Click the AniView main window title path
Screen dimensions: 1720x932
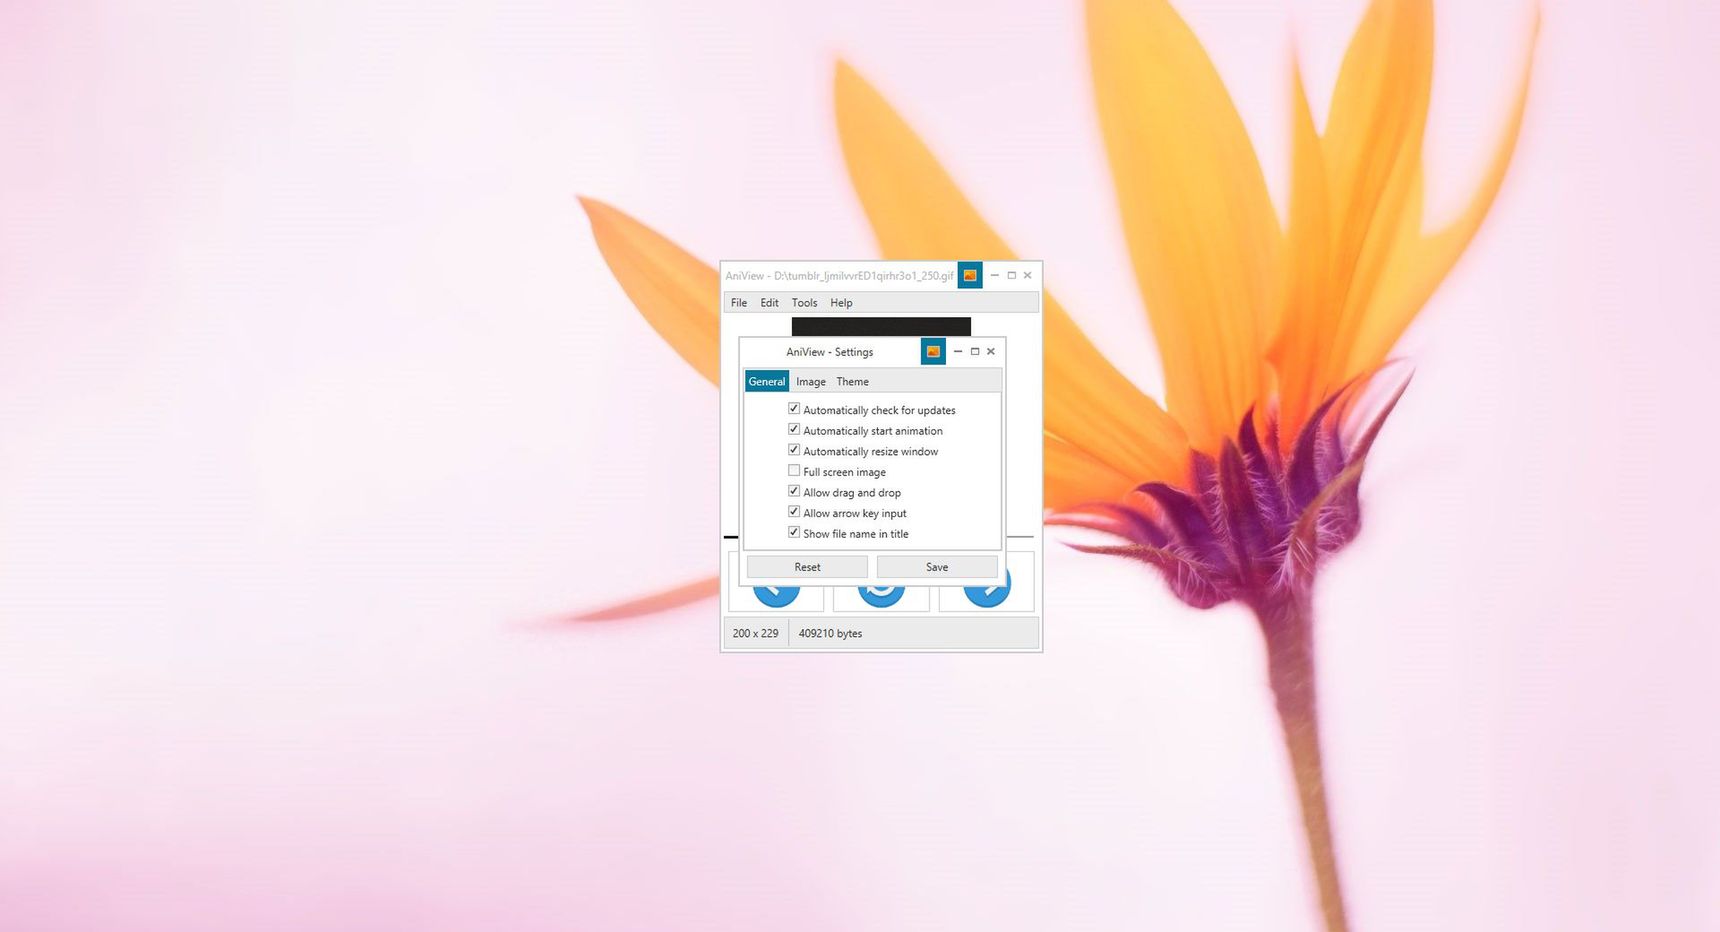[x=839, y=276]
